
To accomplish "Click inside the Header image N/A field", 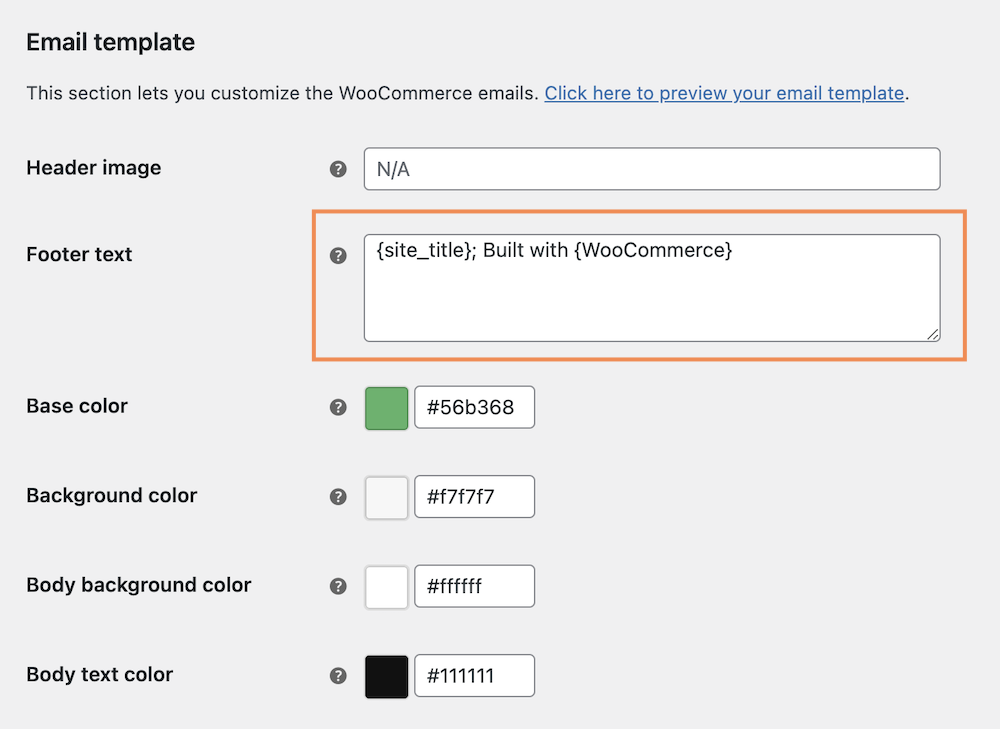I will pyautogui.click(x=650, y=169).
